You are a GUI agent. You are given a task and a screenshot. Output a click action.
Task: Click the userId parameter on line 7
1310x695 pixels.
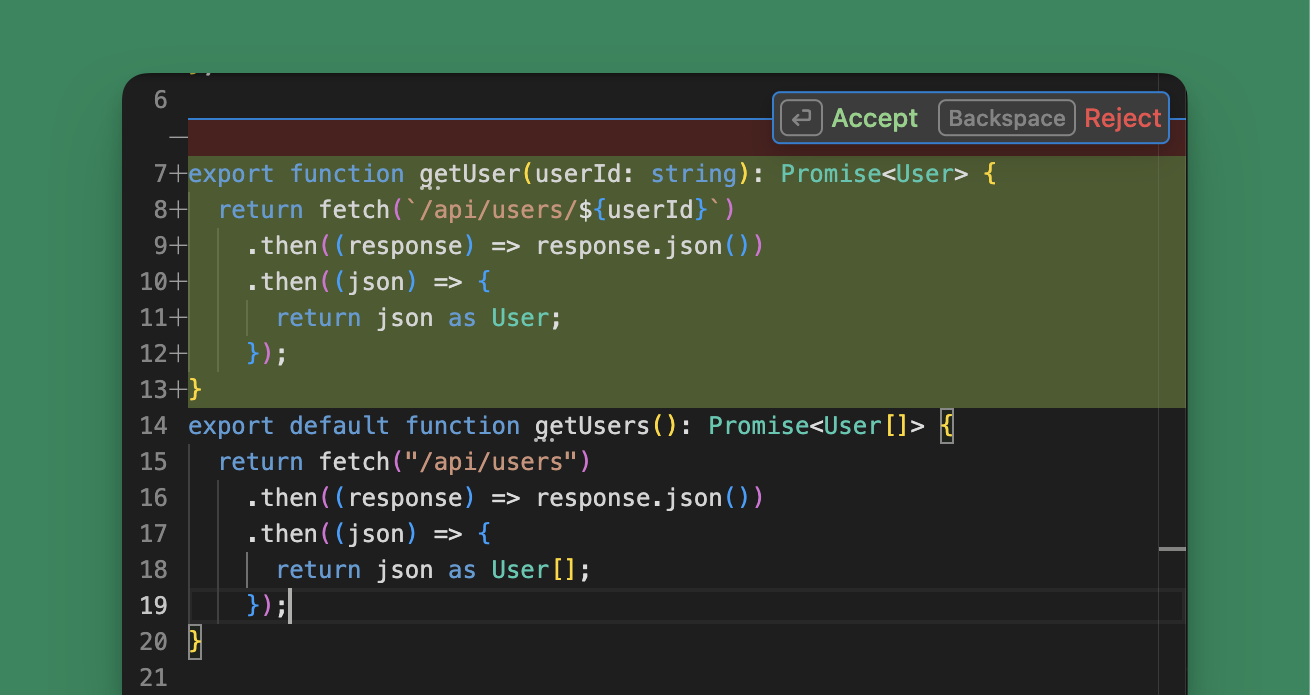tap(579, 174)
